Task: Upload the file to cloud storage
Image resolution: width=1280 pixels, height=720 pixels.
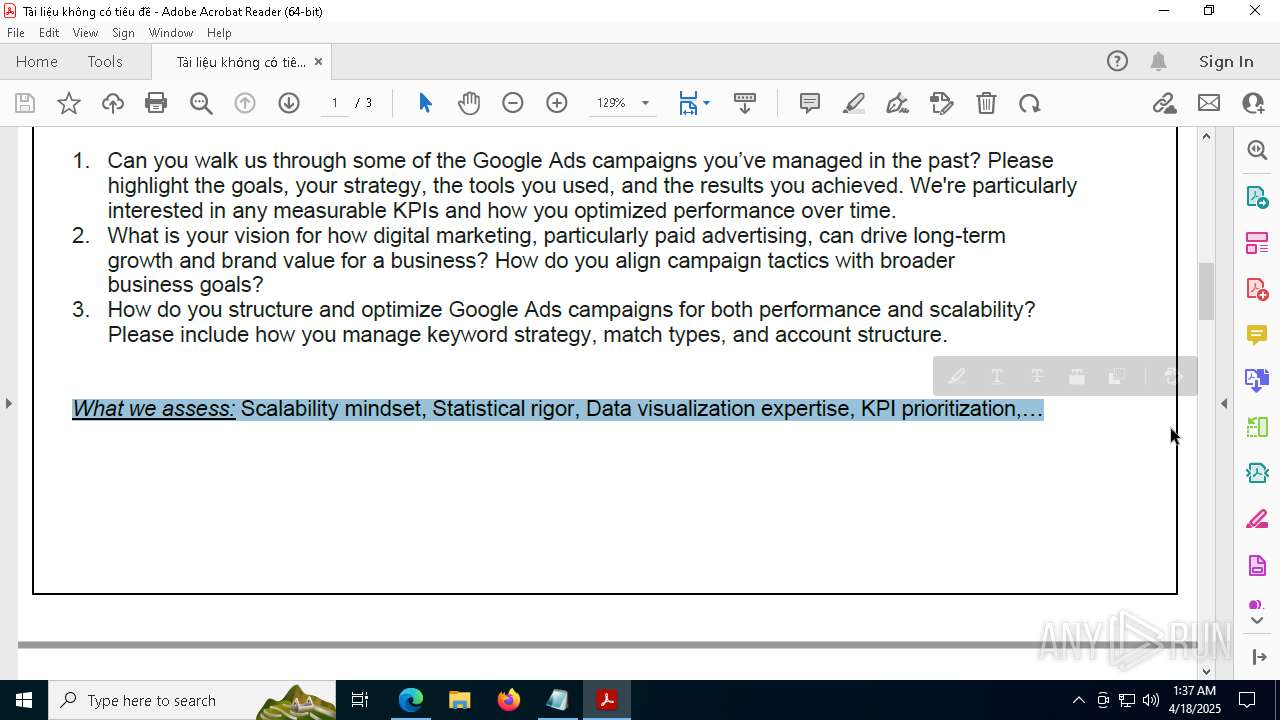Action: tap(113, 103)
